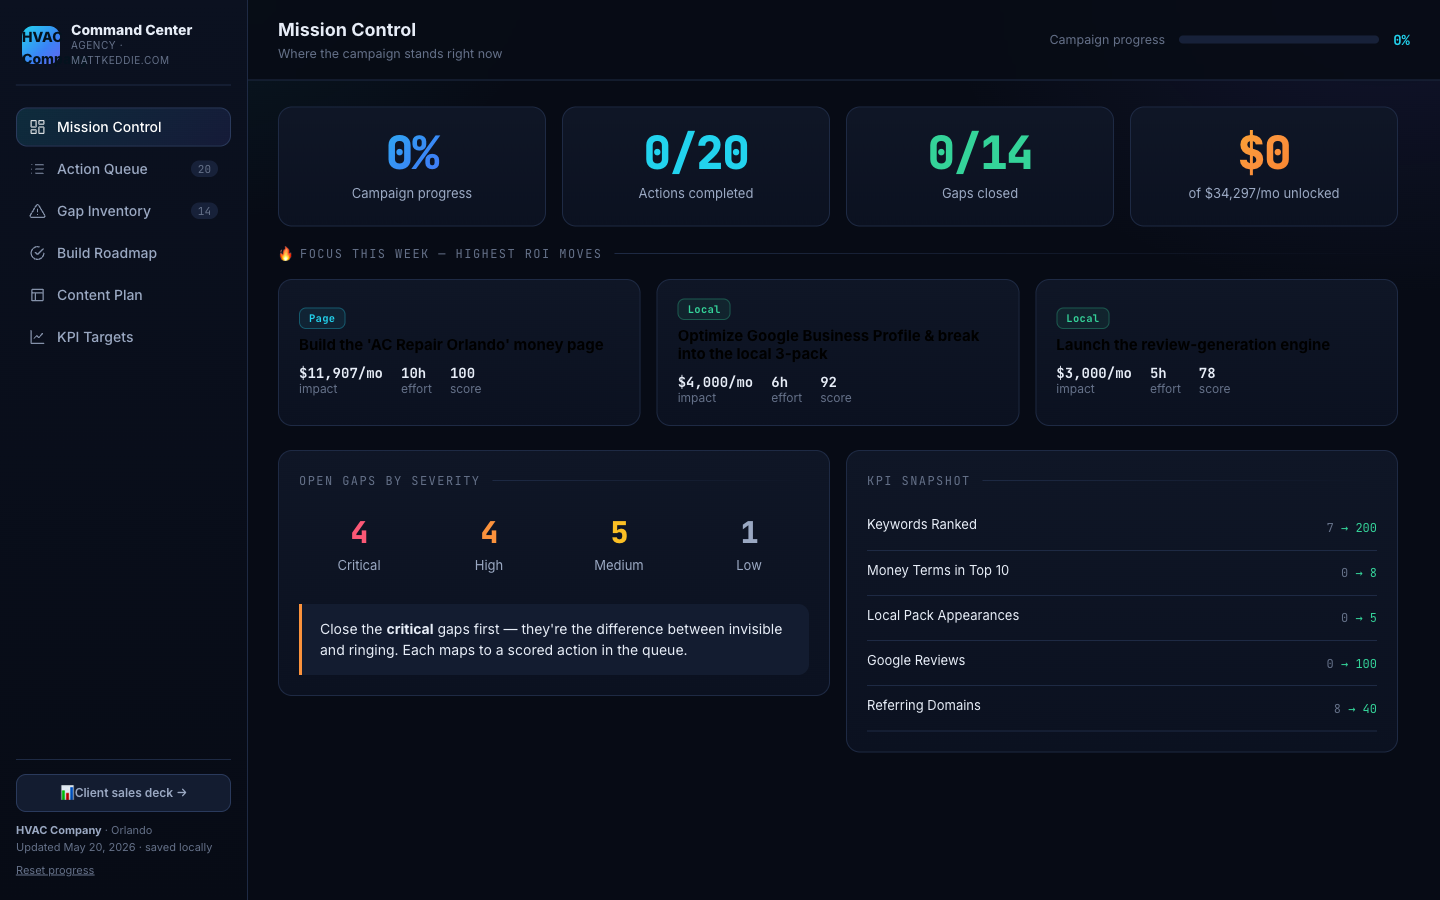1440x900 pixels.
Task: Click the 100 score on money page card
Action: [x=462, y=373]
